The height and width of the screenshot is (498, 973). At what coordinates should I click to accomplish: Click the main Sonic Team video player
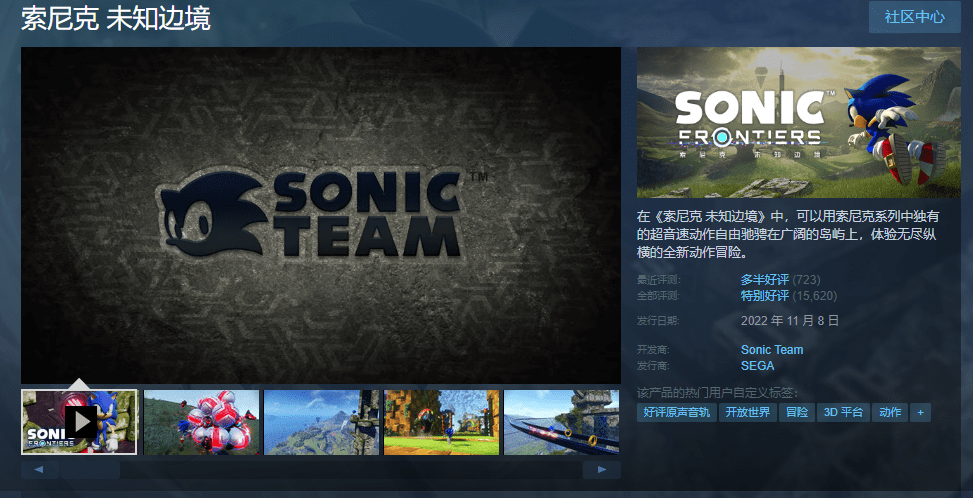pyautogui.click(x=321, y=215)
